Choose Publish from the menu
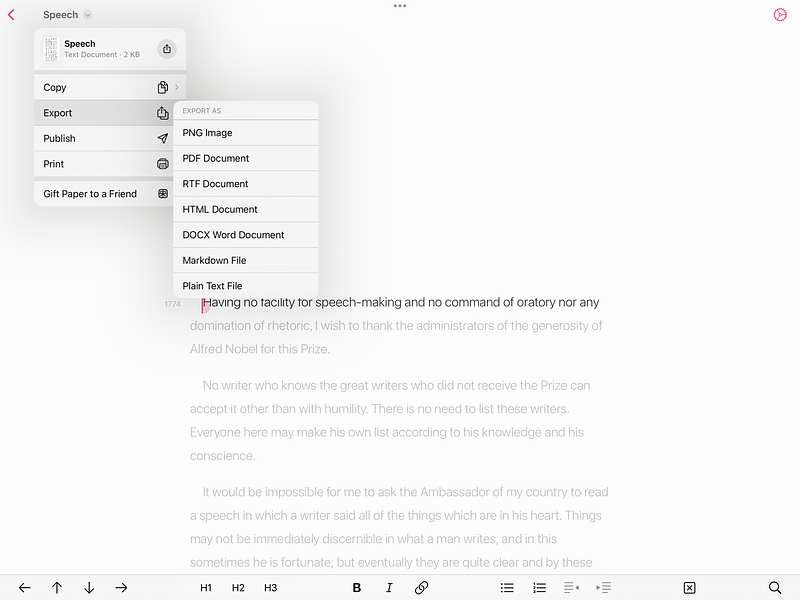The height and width of the screenshot is (600, 800). (104, 138)
